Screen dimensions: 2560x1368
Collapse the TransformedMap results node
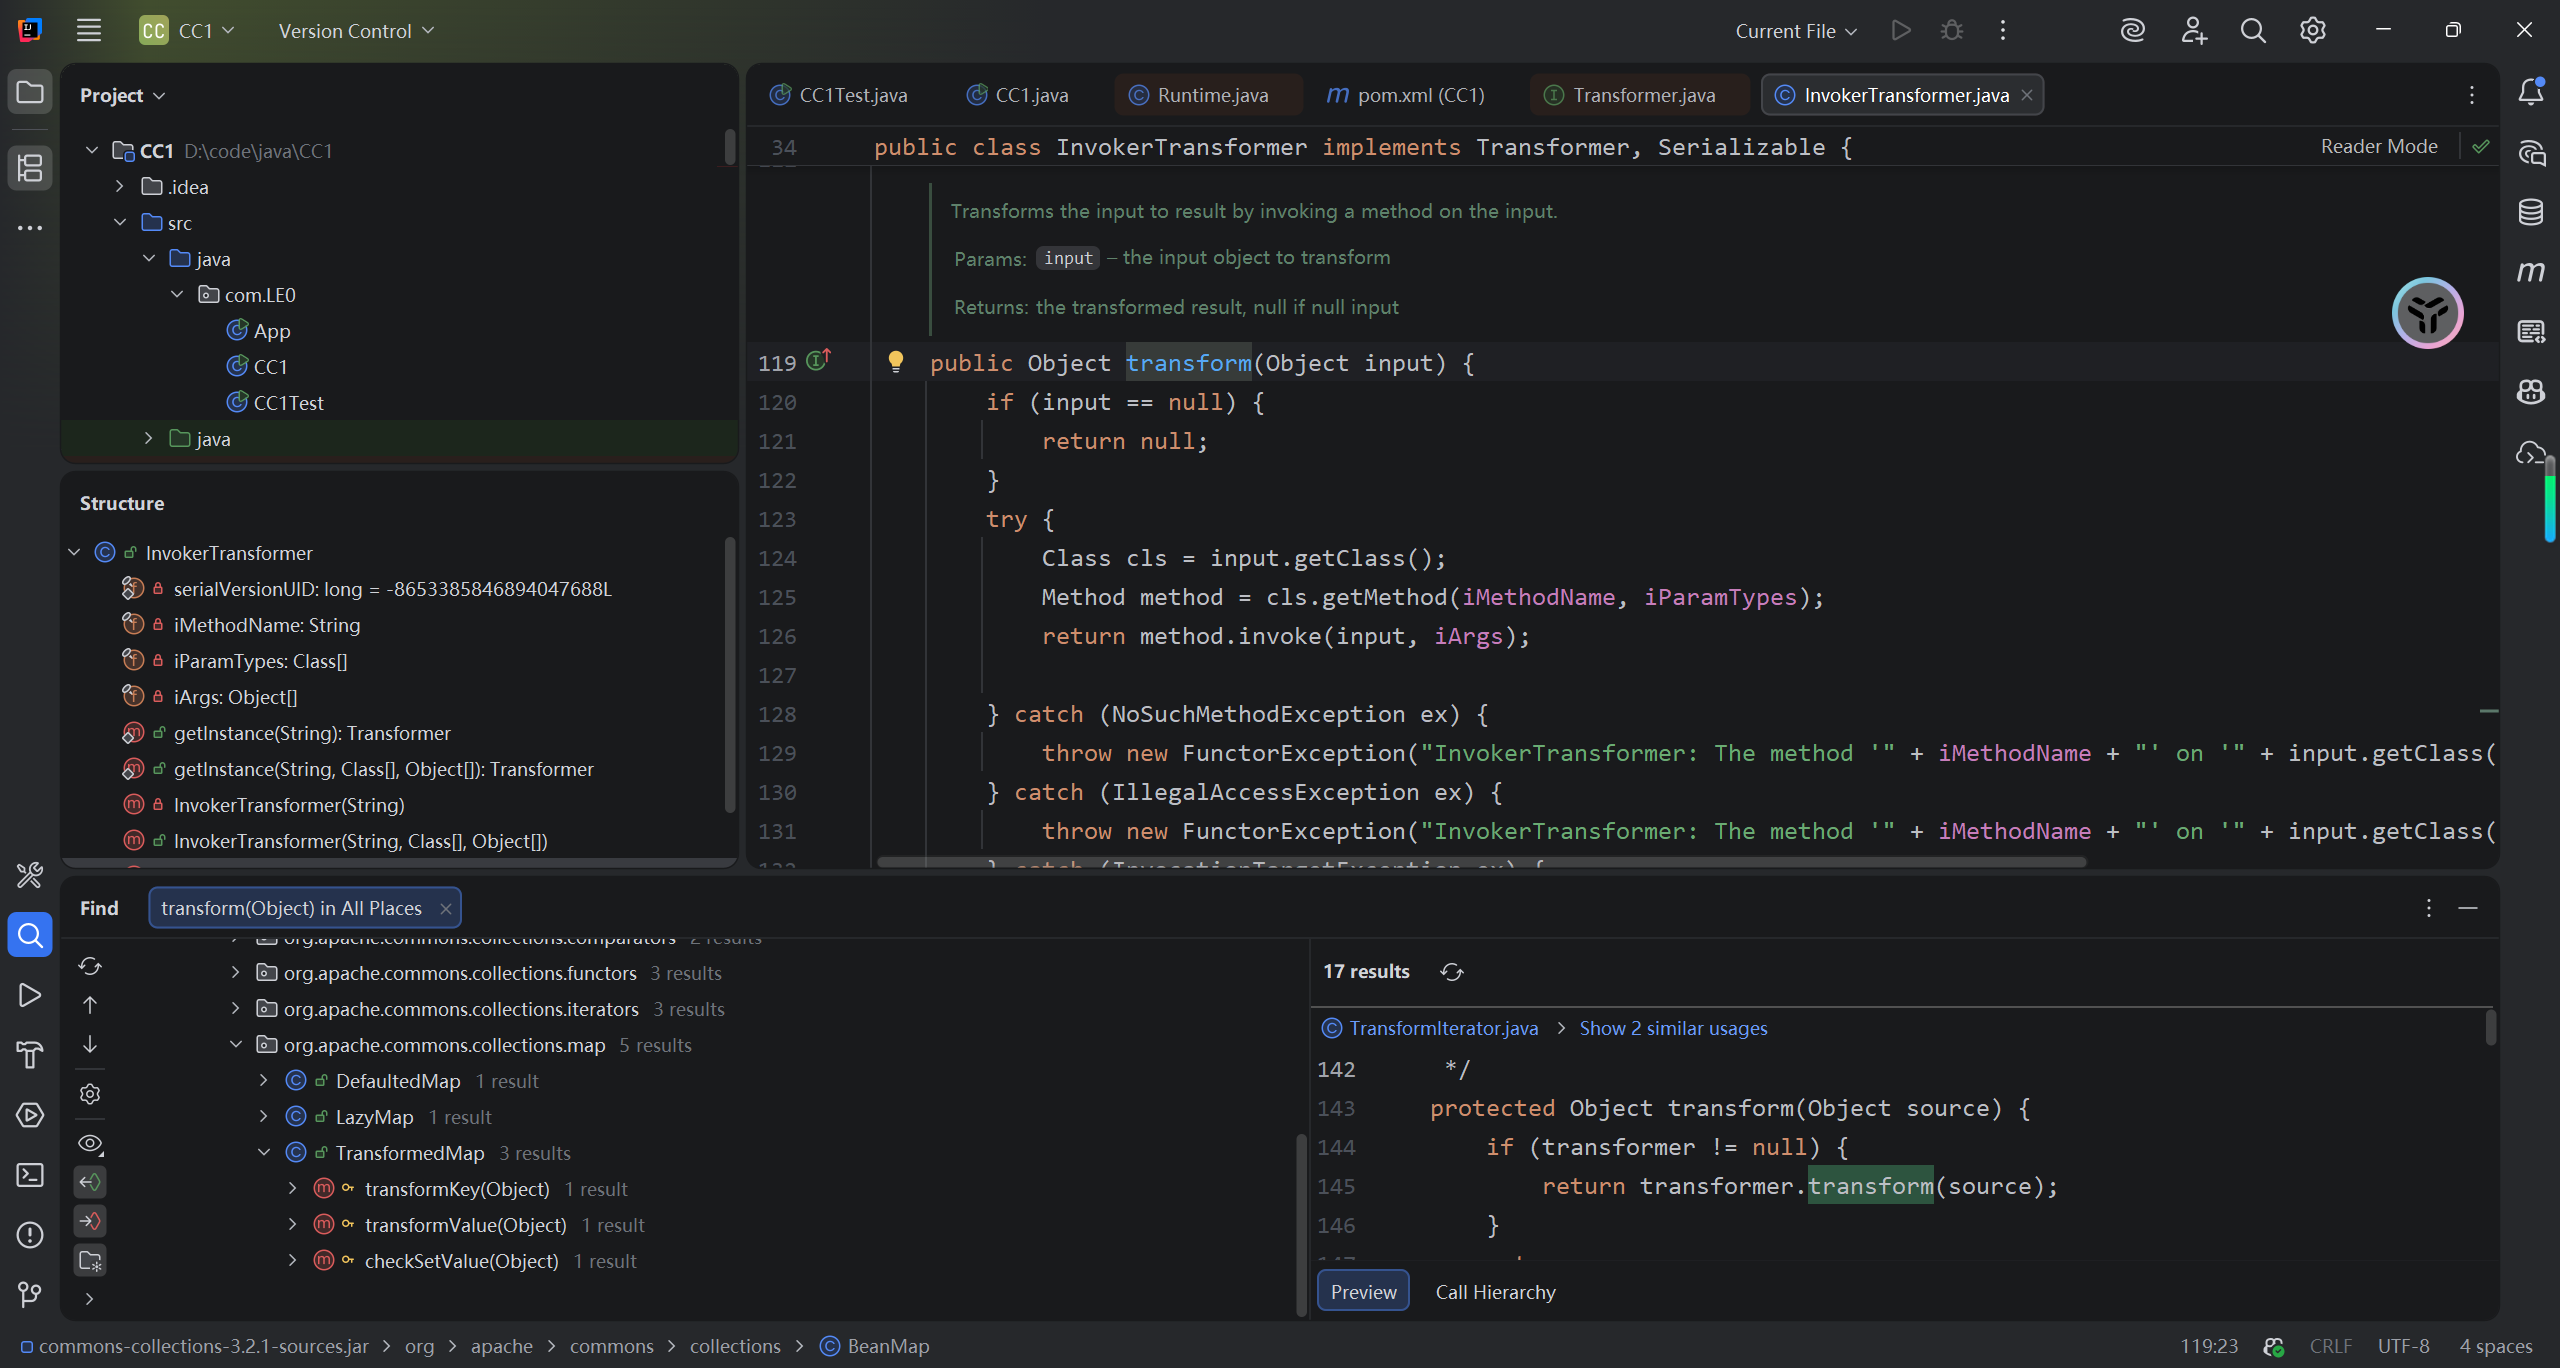pyautogui.click(x=264, y=1153)
